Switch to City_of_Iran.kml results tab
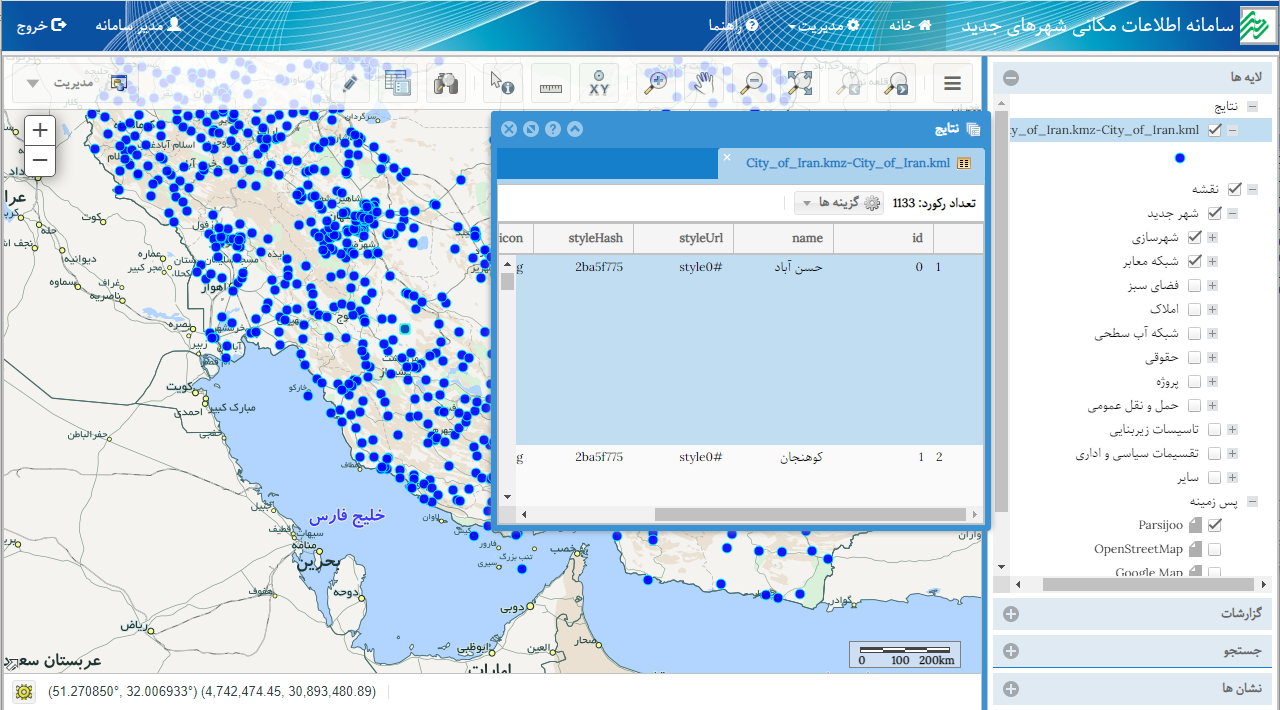 [x=847, y=163]
